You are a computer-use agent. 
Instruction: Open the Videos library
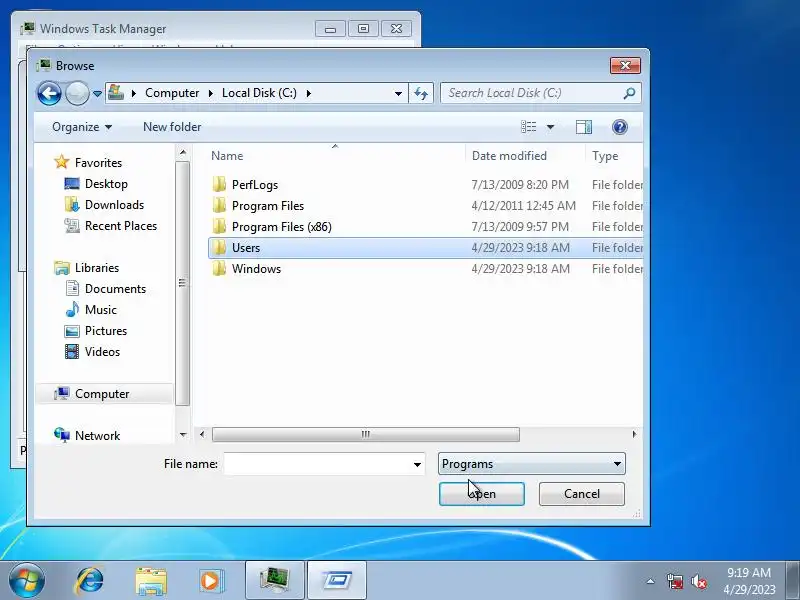click(102, 352)
